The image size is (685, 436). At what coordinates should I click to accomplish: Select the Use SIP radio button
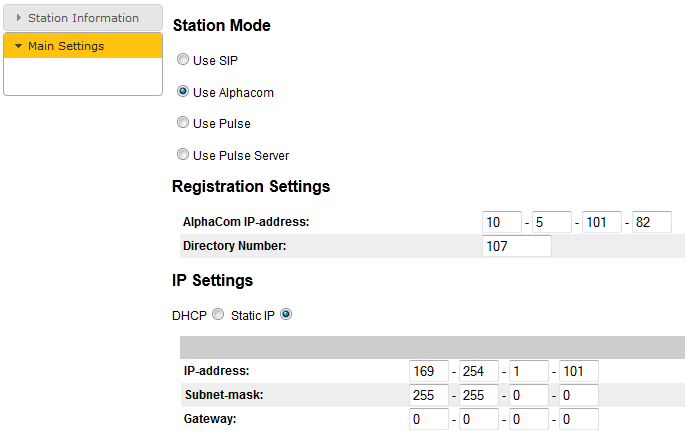183,60
